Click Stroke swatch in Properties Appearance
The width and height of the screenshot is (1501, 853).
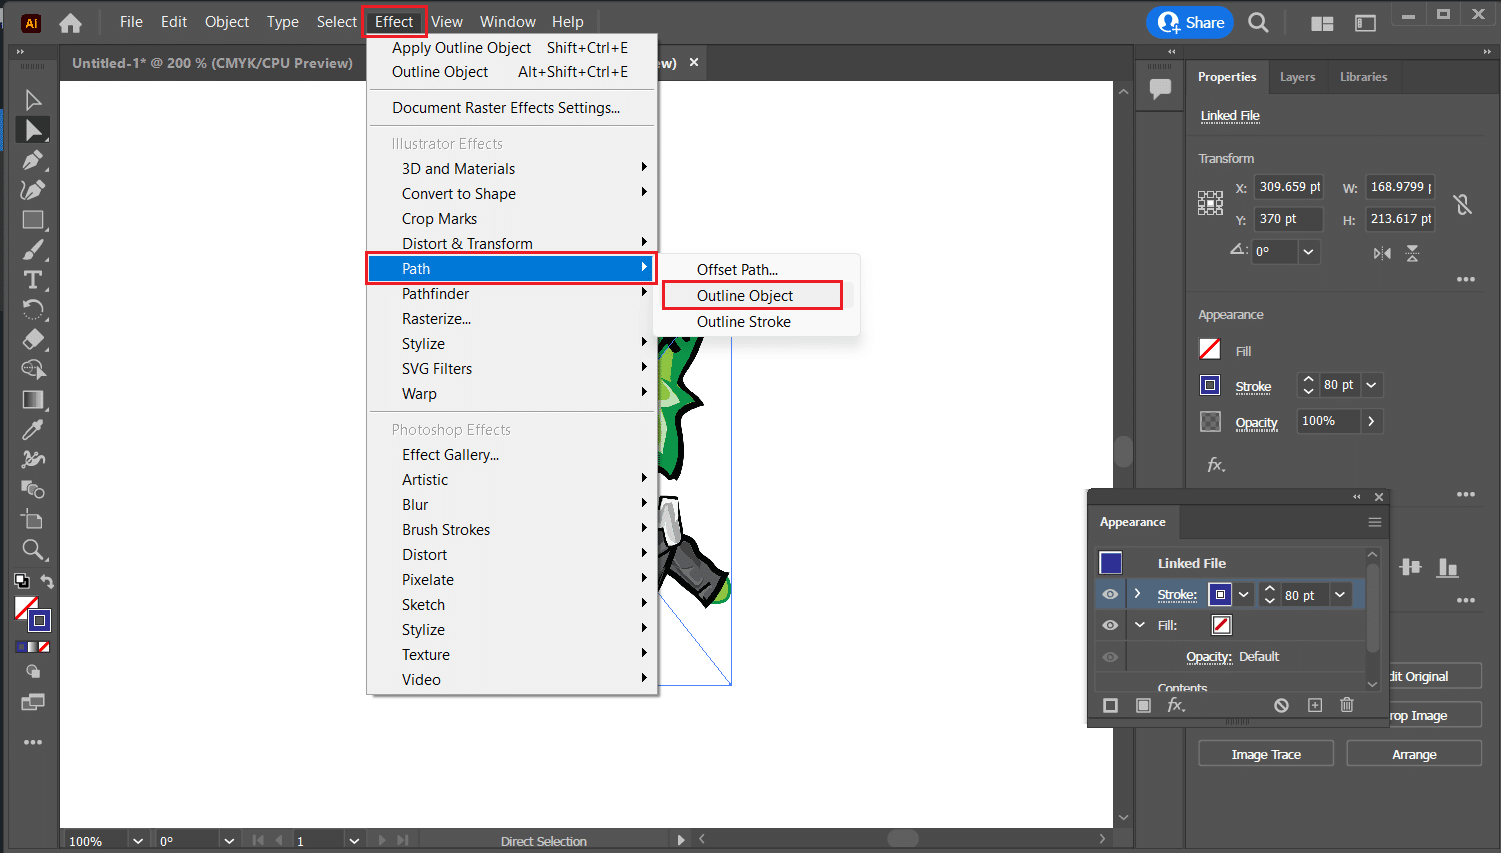[x=1210, y=385]
